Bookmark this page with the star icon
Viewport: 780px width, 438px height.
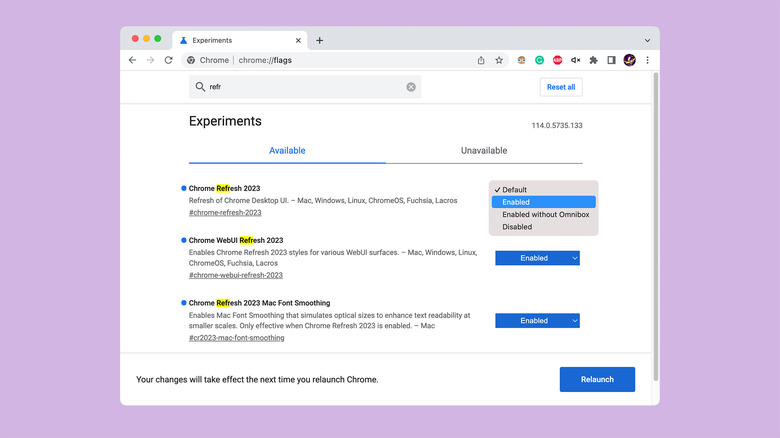pos(499,60)
